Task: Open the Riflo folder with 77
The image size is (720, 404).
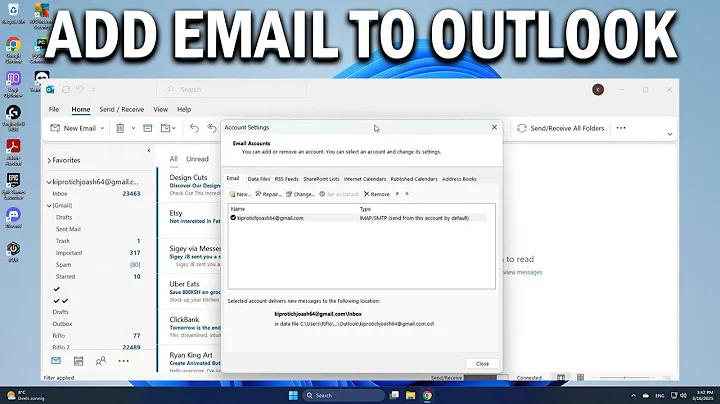Action: 96,336
